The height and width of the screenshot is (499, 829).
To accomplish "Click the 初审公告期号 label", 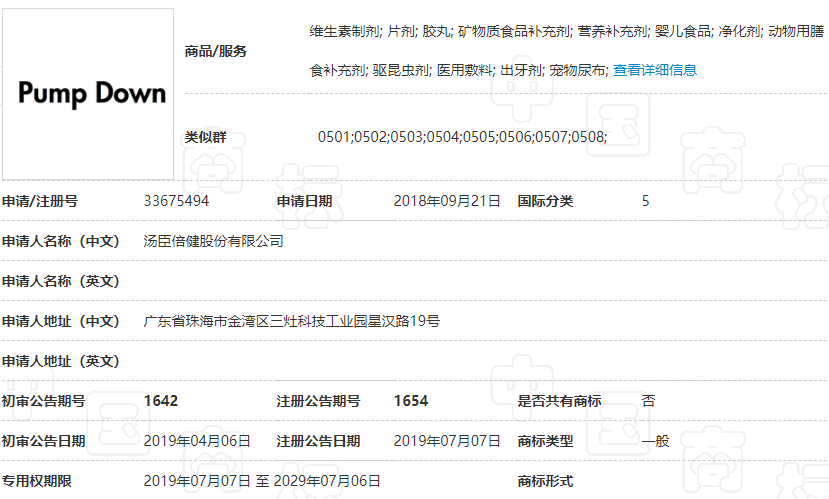I will click(x=43, y=401).
